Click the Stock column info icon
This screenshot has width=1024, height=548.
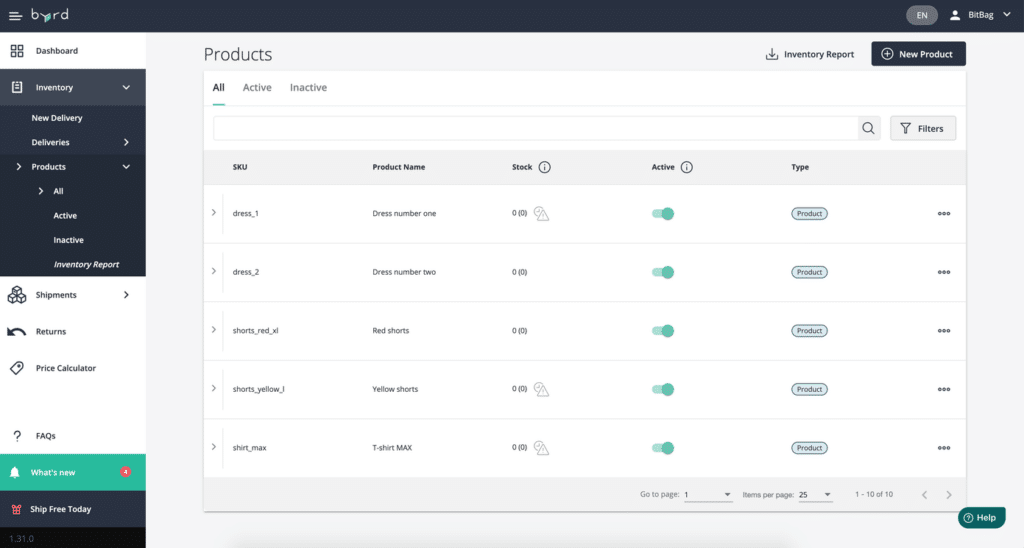coord(545,167)
